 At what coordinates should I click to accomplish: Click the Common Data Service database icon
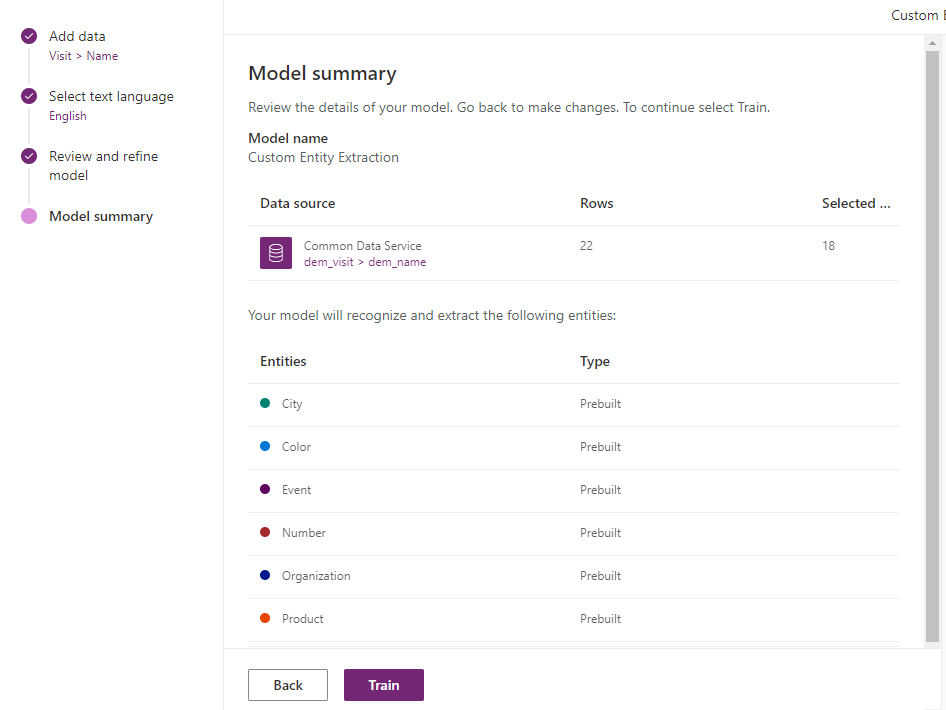coord(276,253)
